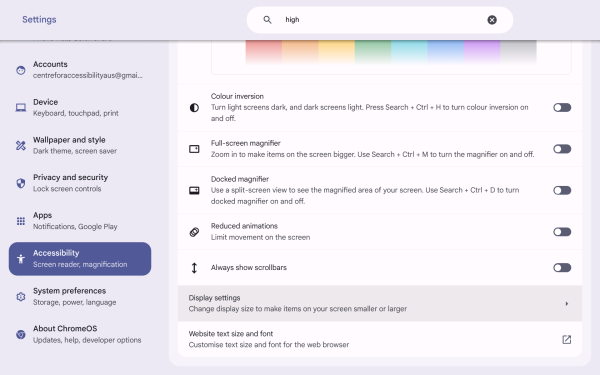Toggle the Colour inversion switch
The height and width of the screenshot is (375, 600).
[x=562, y=108]
